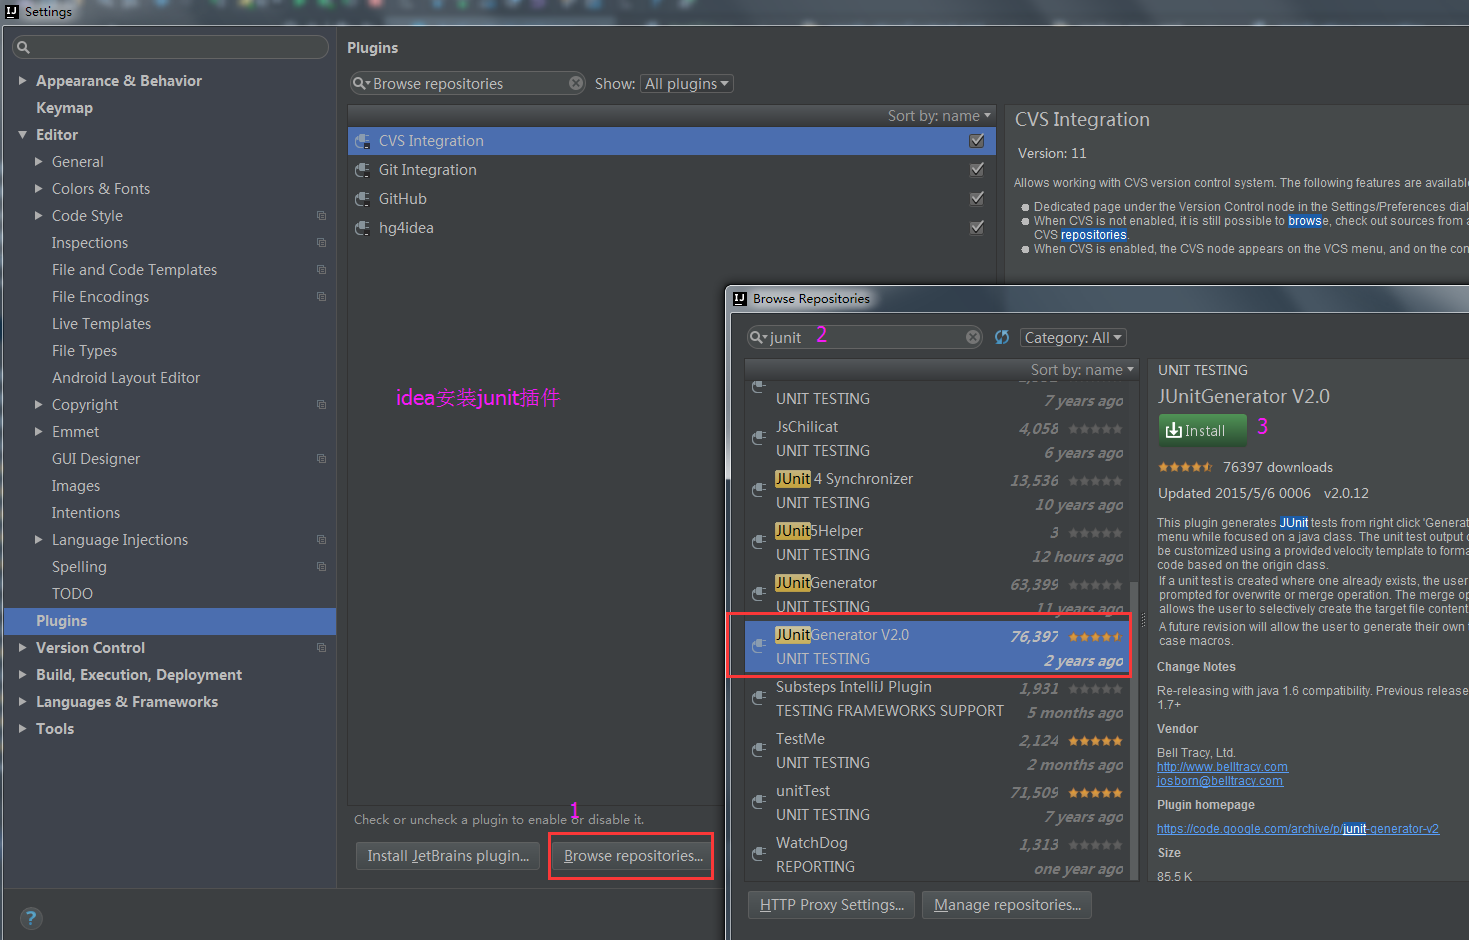Select the JUnitGenerator V2.0 plugin row
The height and width of the screenshot is (940, 1469).
click(938, 647)
